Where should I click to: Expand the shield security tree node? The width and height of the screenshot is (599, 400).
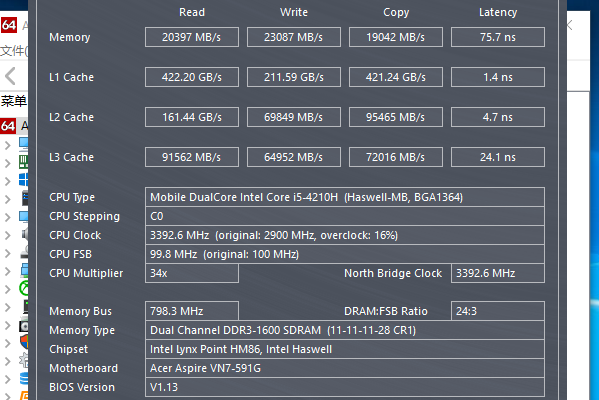(7, 343)
